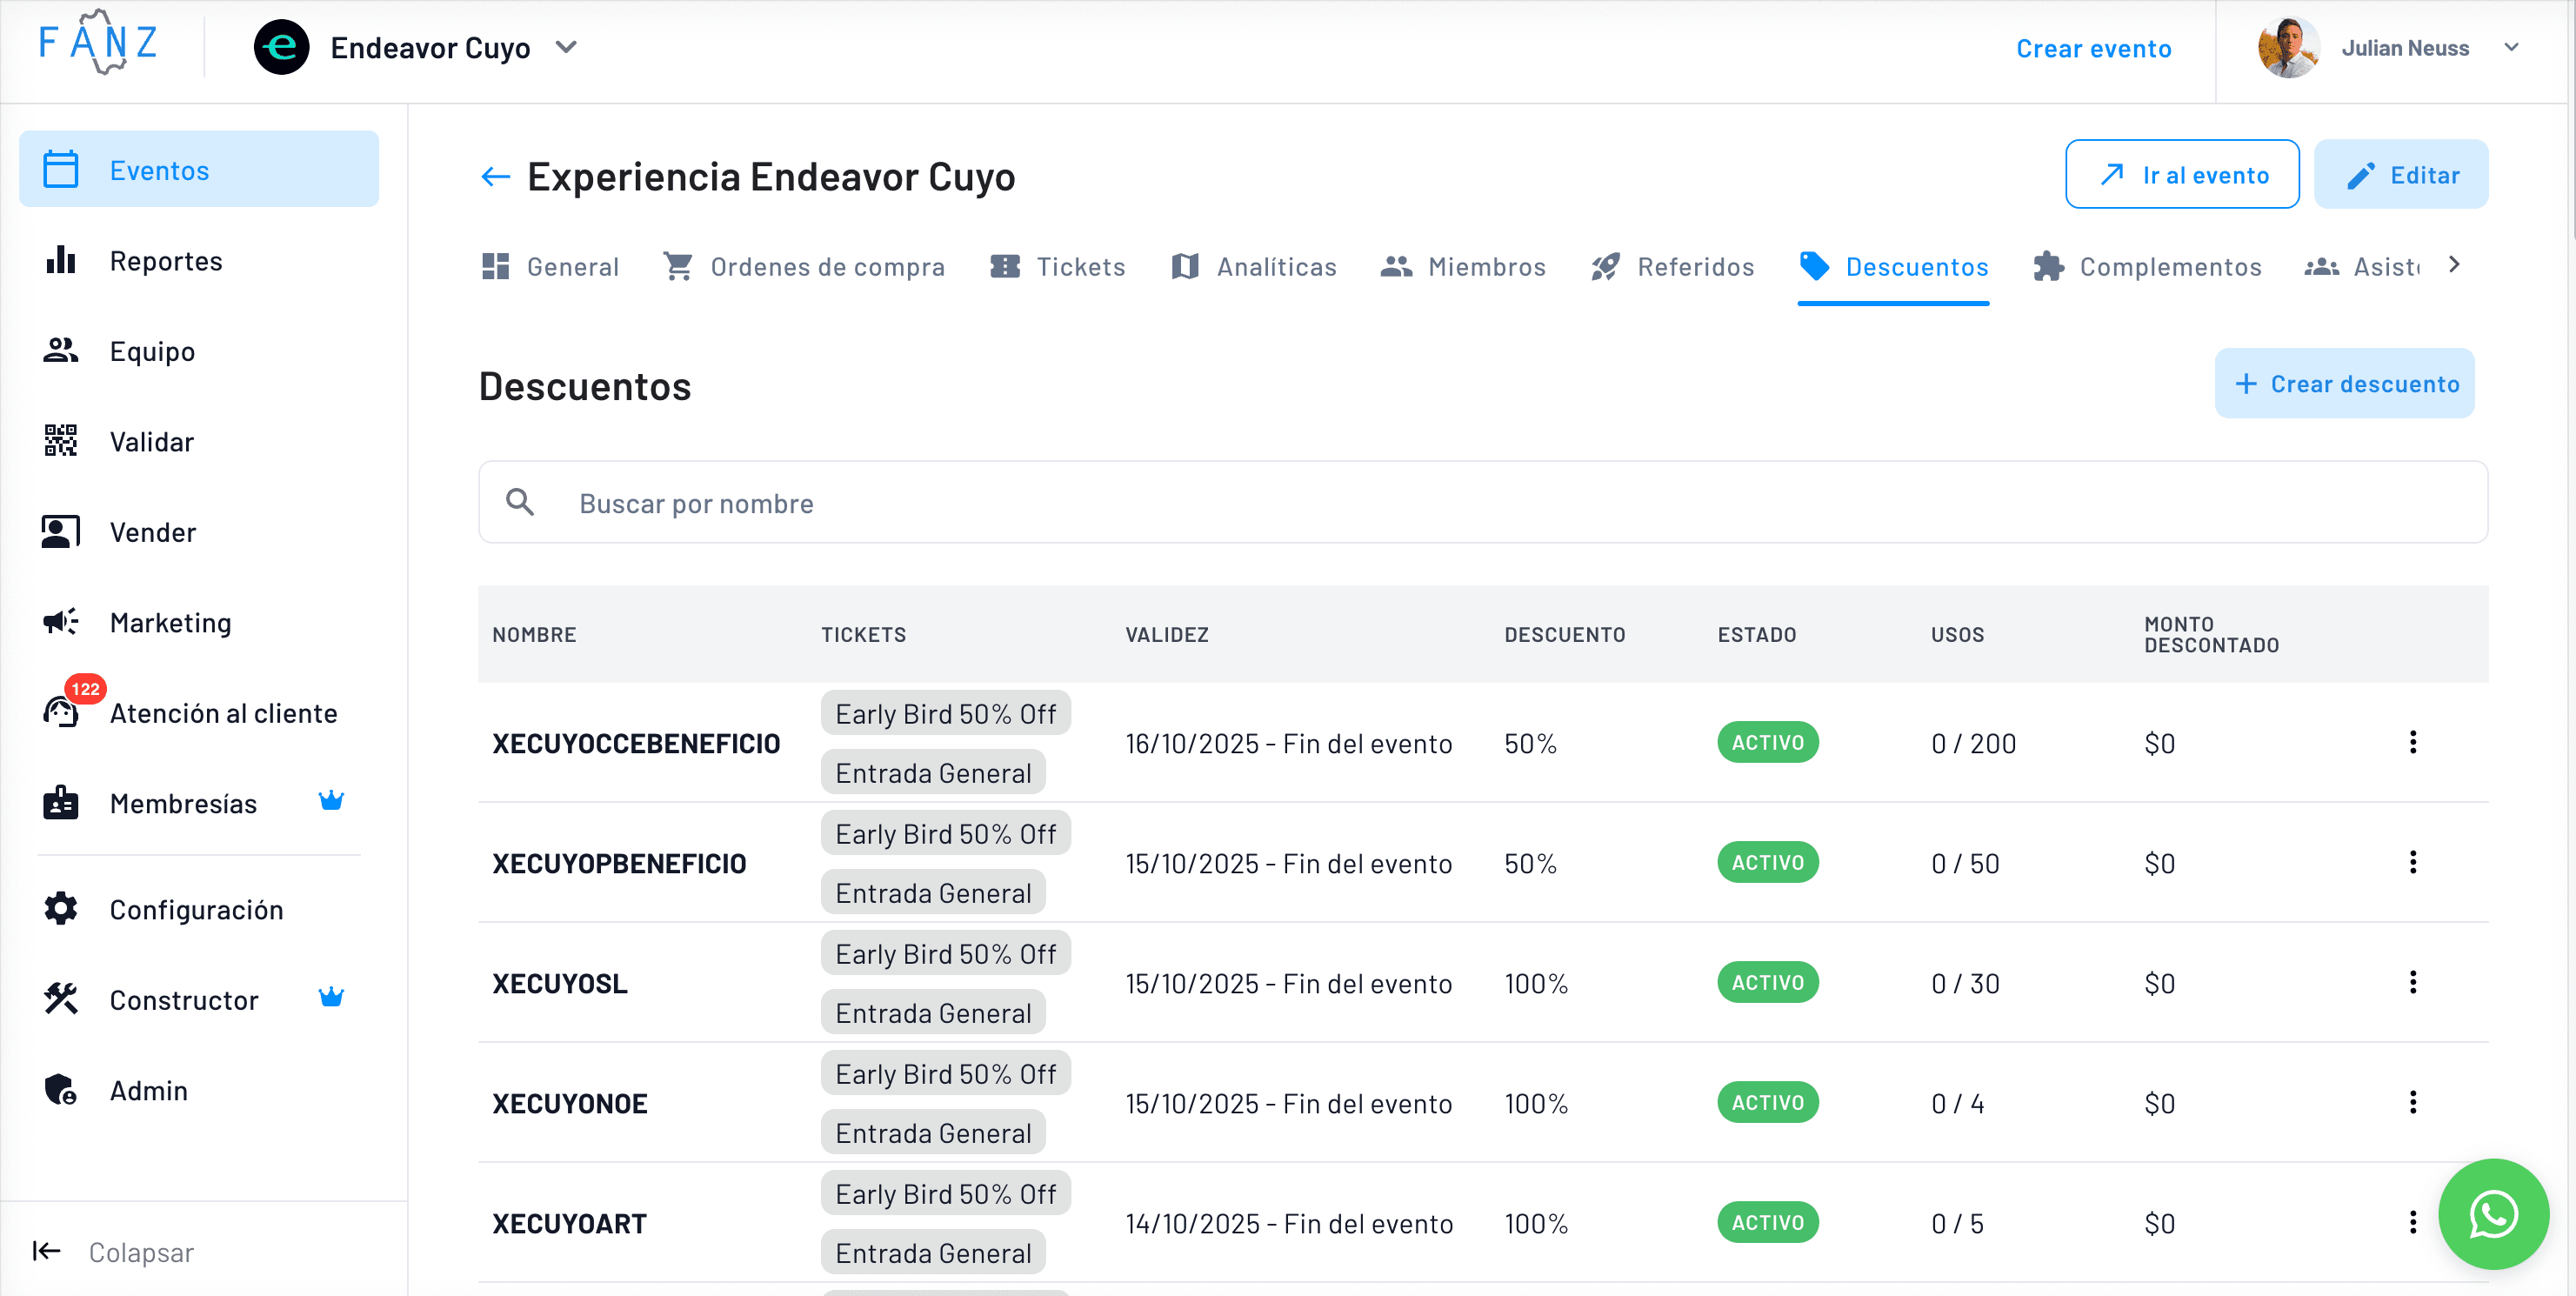Open the three-dot menu for XECUYOCCEBENEFICIO
The image size is (2576, 1296).
click(x=2414, y=742)
